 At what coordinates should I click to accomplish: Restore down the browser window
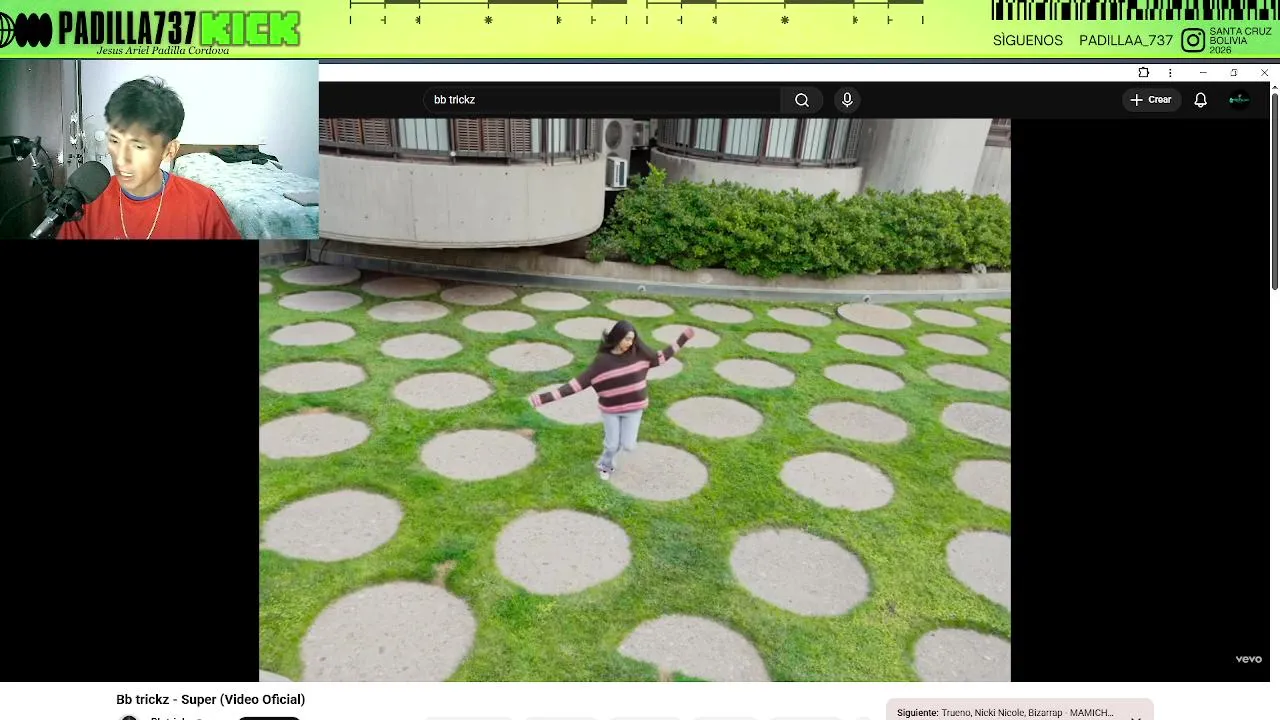tap(1234, 73)
